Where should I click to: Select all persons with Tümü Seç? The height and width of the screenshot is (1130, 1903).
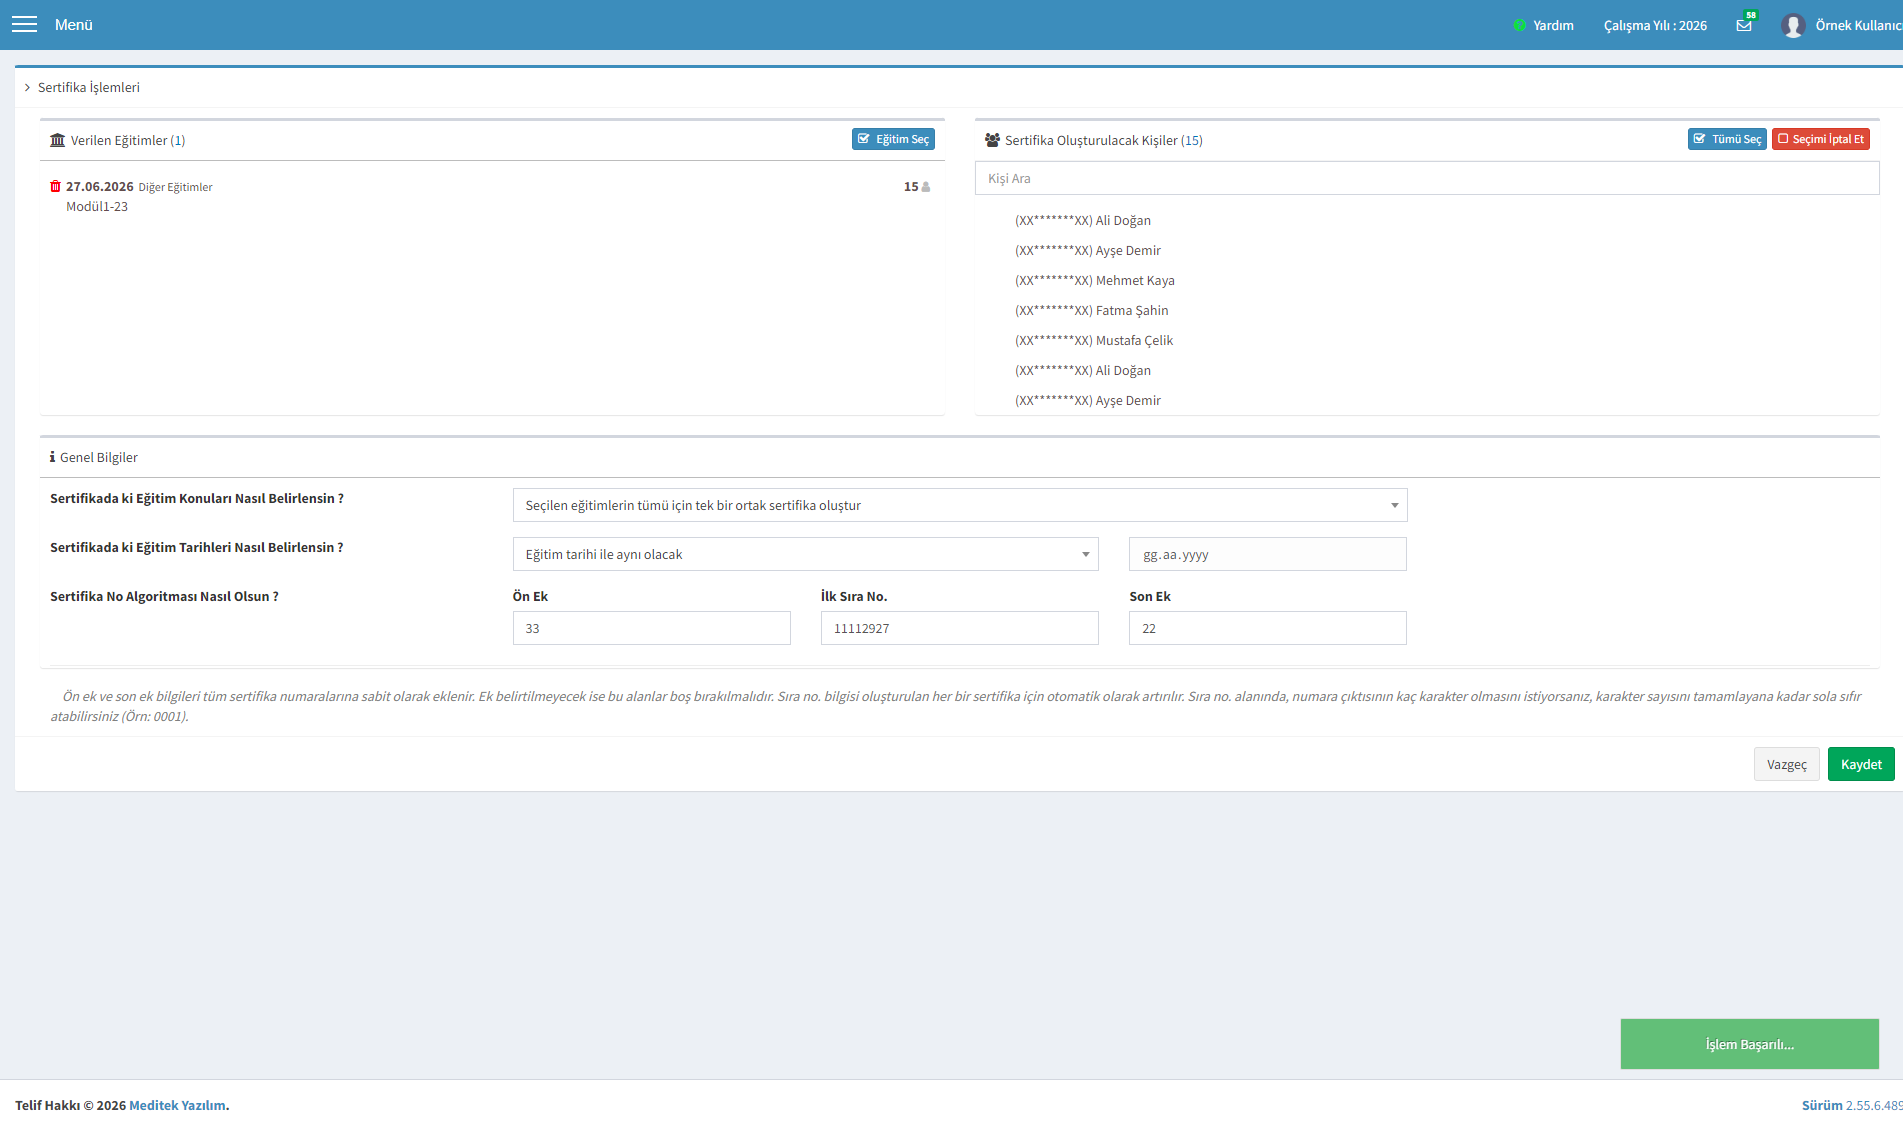coord(1727,139)
